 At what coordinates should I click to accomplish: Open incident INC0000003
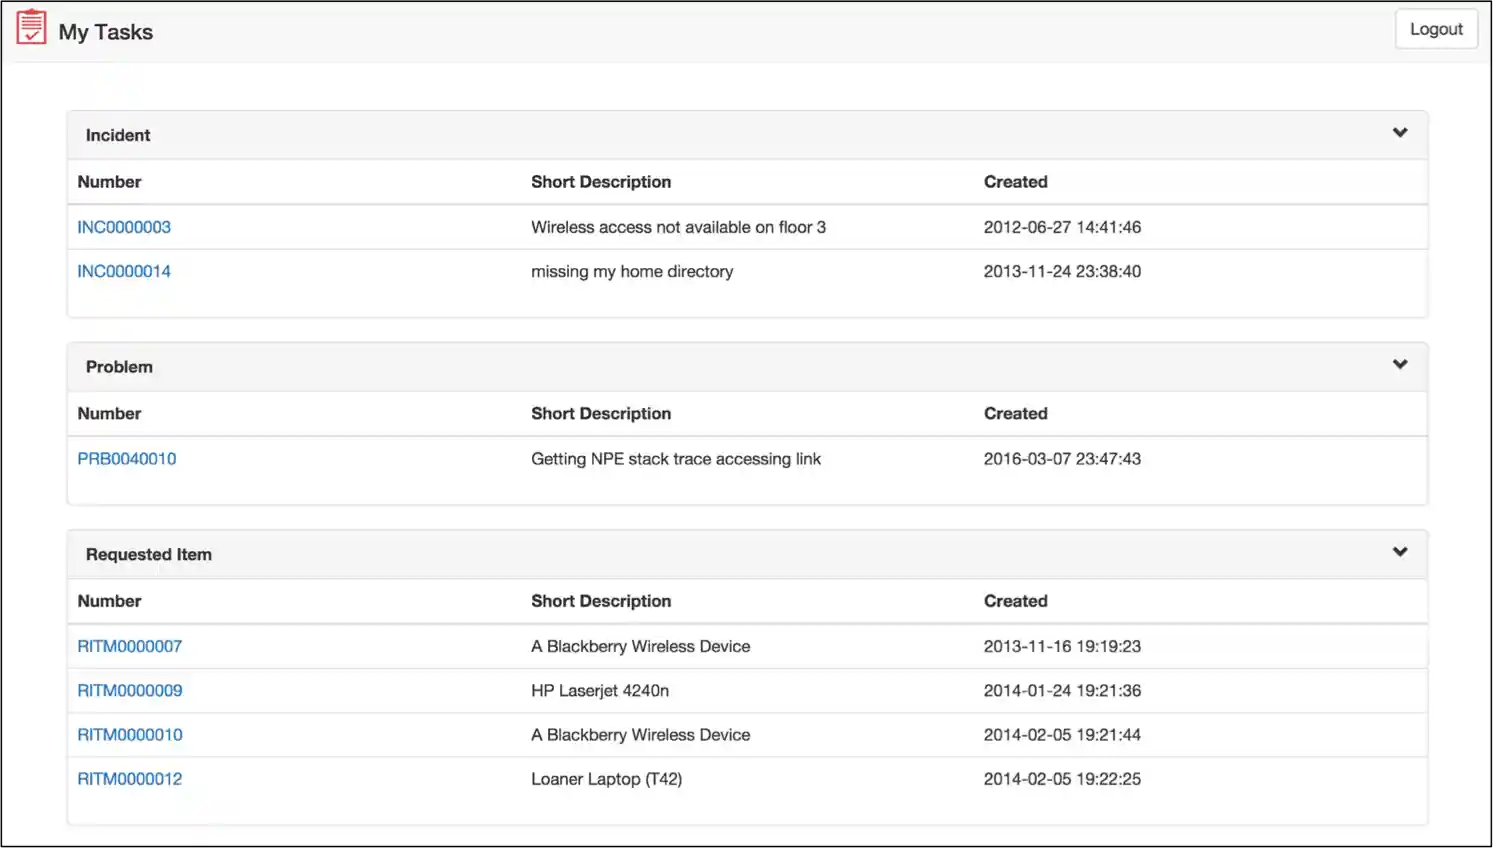(124, 227)
